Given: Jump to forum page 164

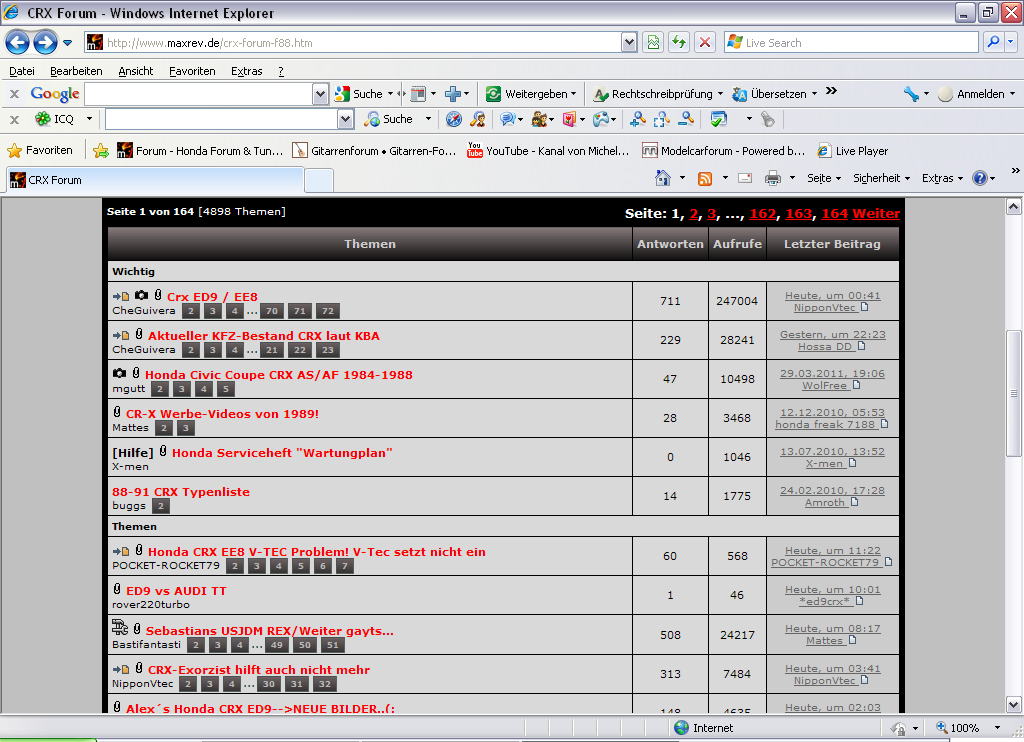Looking at the screenshot, I should pyautogui.click(x=835, y=214).
